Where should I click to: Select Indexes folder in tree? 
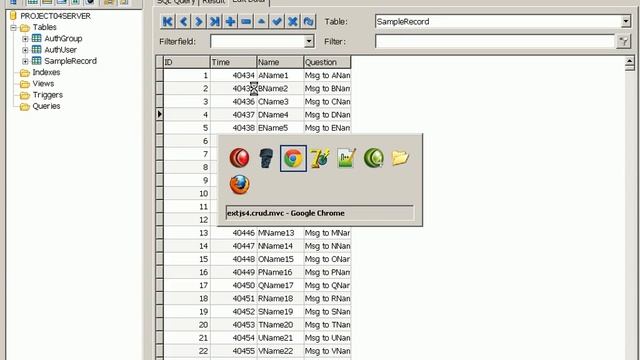(46, 72)
